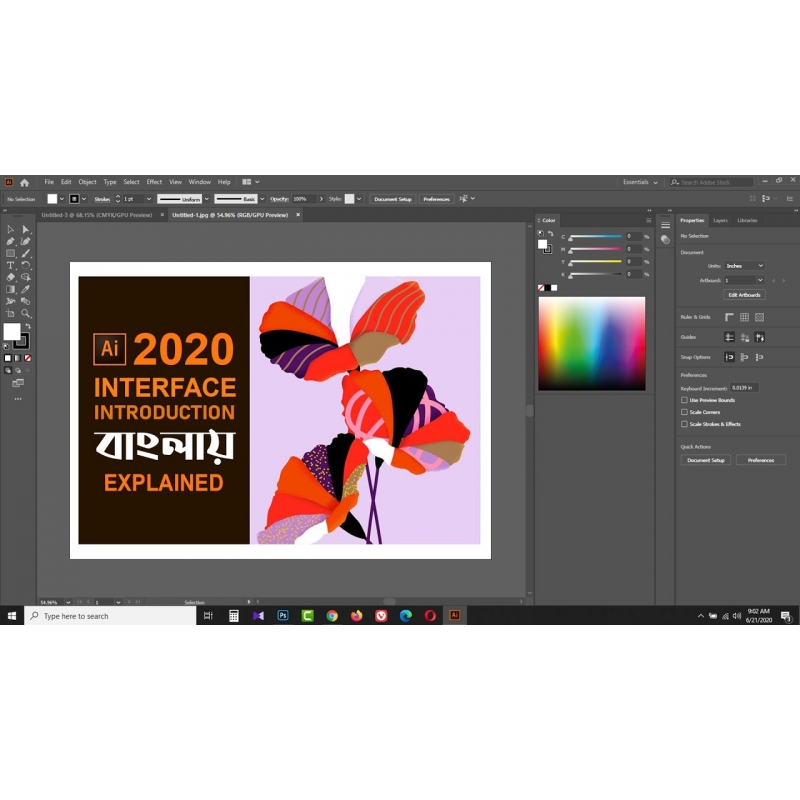Open zoom level dropdown in status bar
800x800 pixels.
click(x=68, y=602)
